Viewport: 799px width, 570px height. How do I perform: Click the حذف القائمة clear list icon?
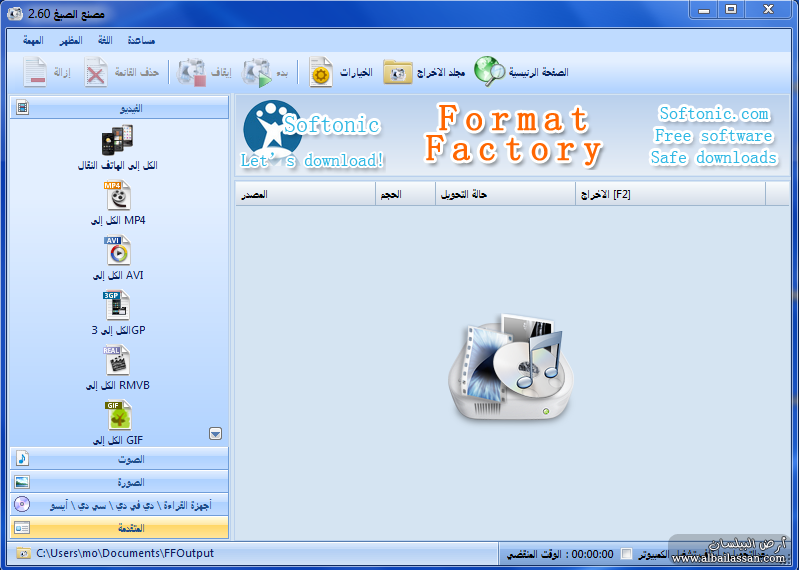tap(96, 72)
